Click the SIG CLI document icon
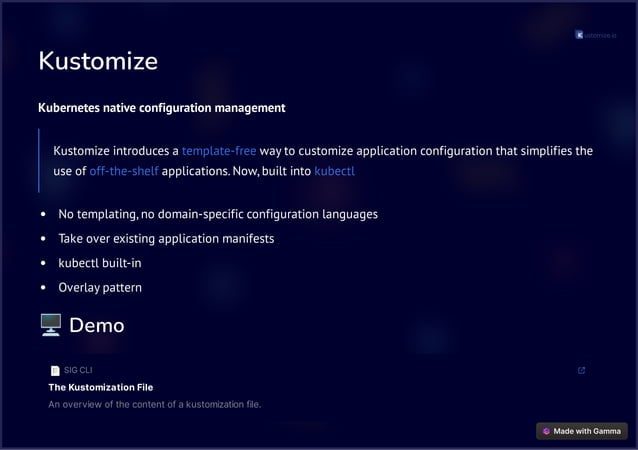638x450 pixels. coord(55,370)
